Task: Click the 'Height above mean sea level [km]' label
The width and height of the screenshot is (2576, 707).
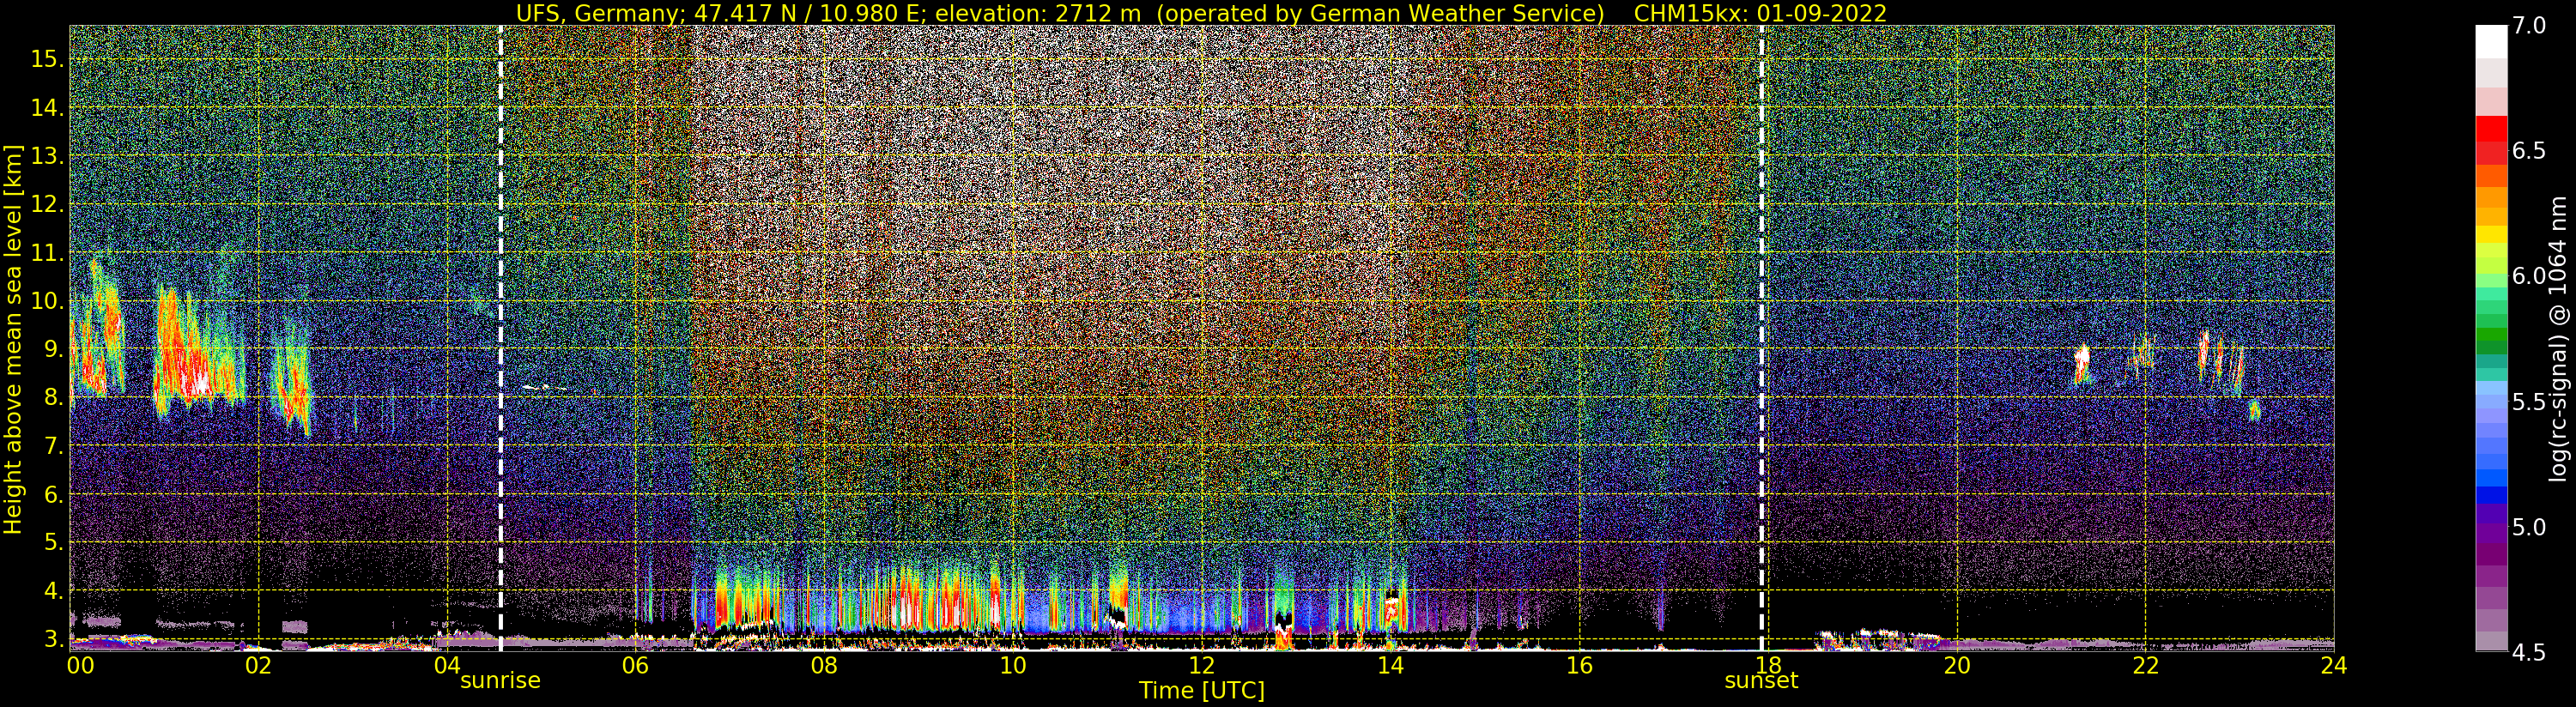Action: [x=13, y=338]
